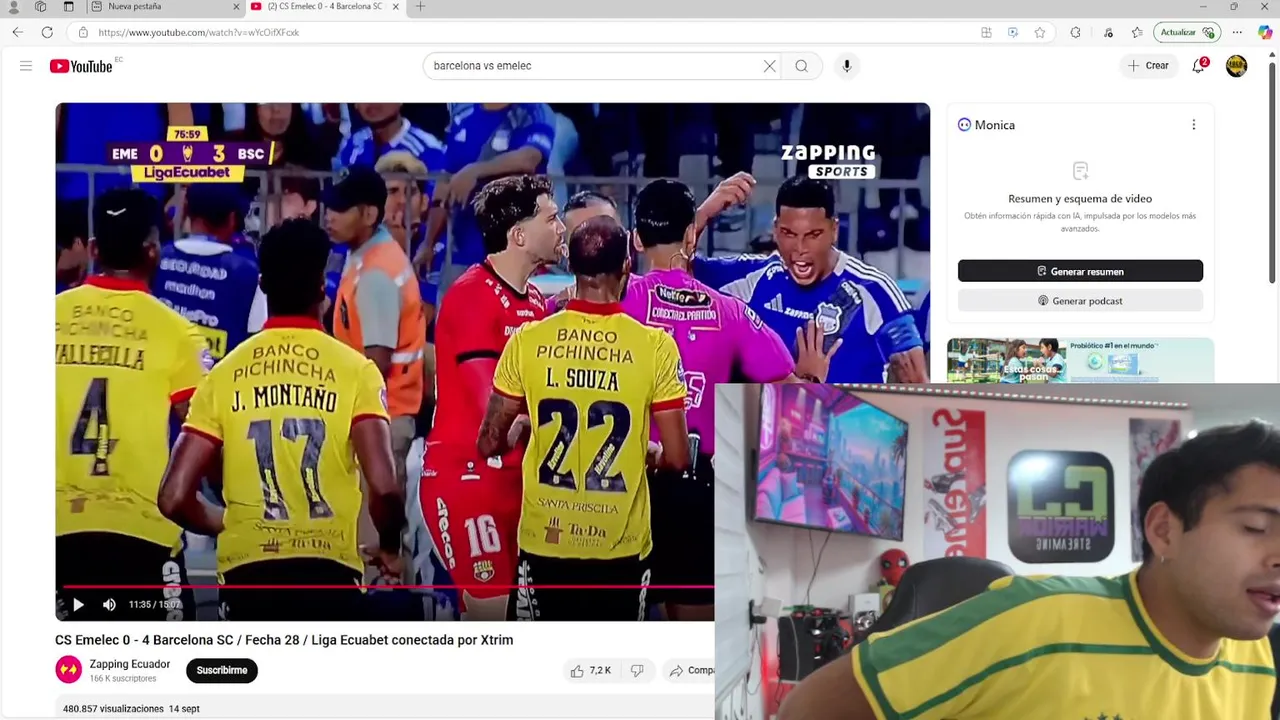1280x720 pixels.
Task: Open browser settings three-dot menu
Action: (1237, 32)
